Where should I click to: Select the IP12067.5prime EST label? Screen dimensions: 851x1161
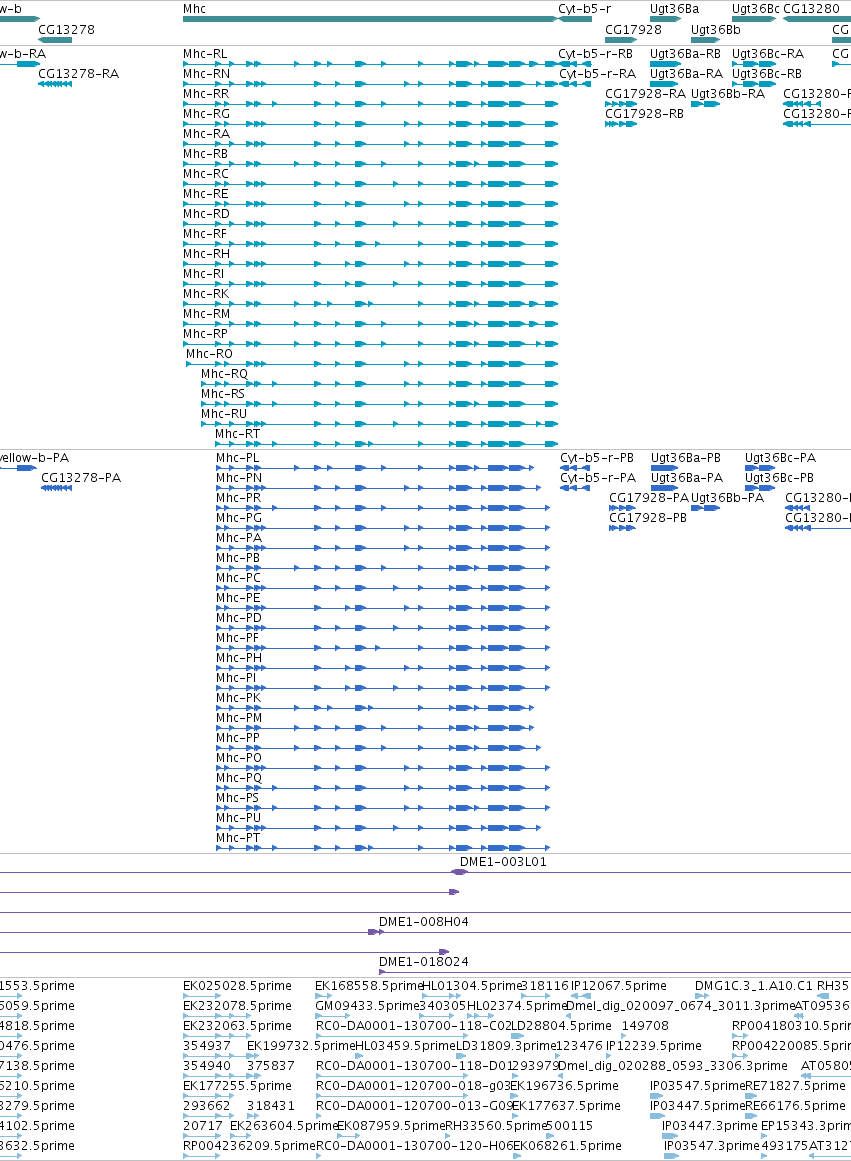coord(618,986)
